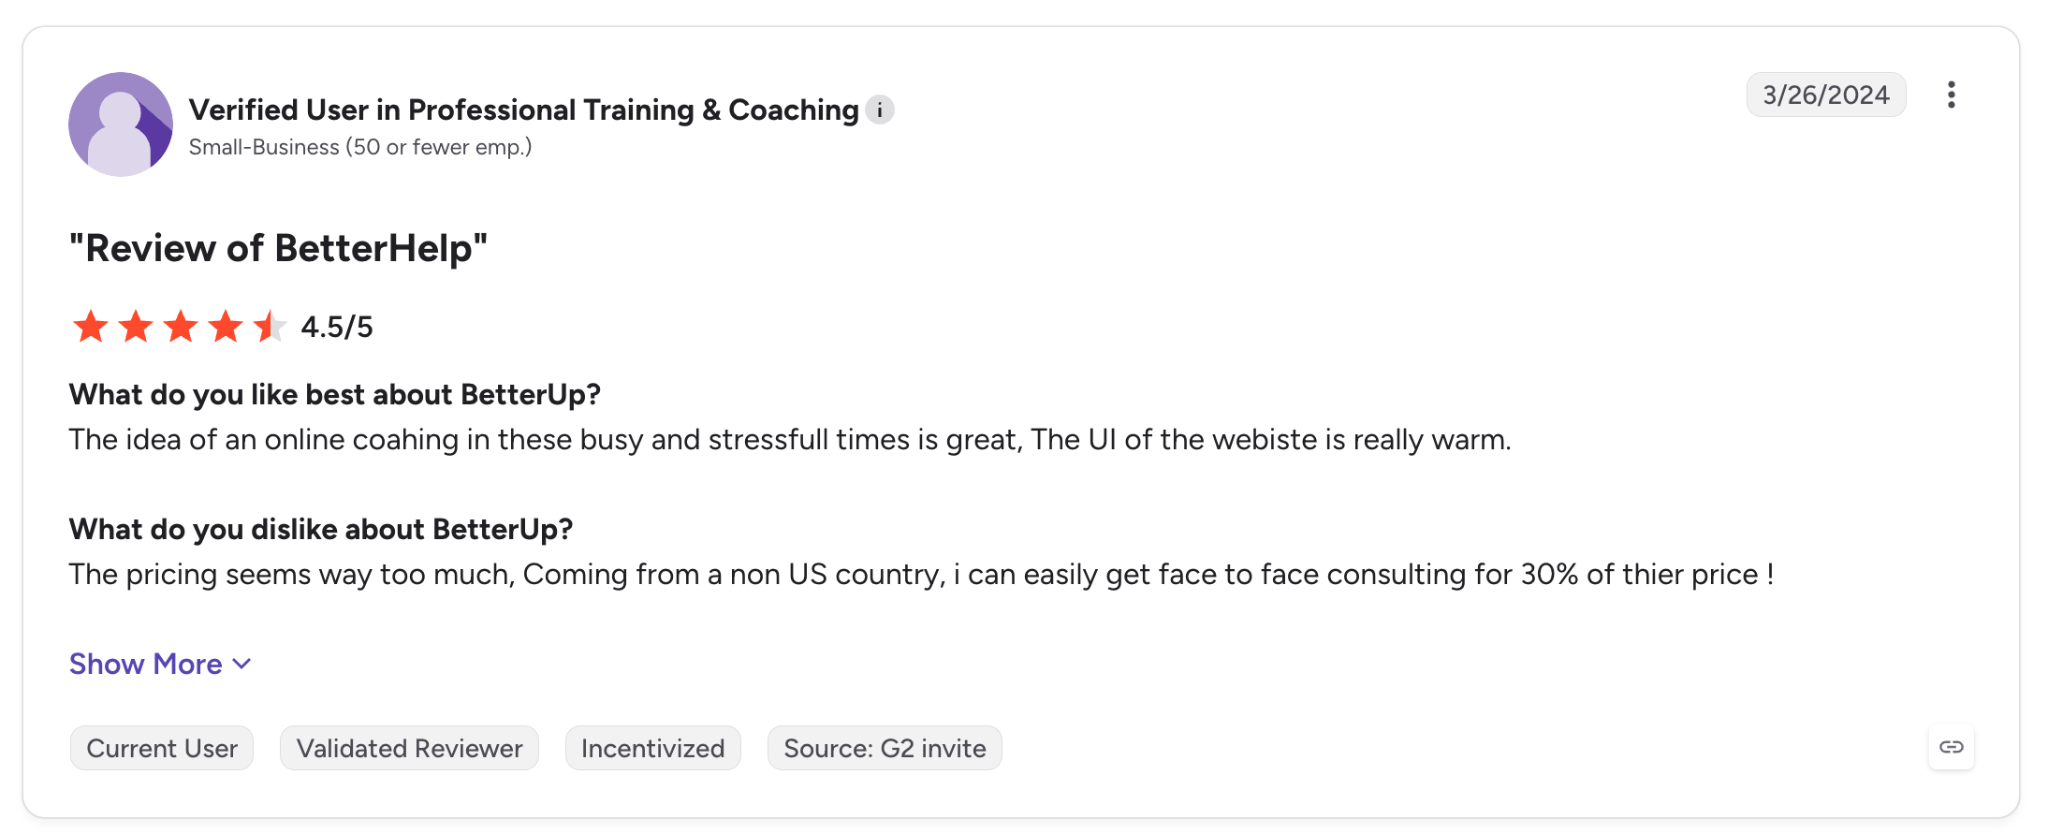The height and width of the screenshot is (835, 2048).
Task: Open the three-dot more options menu
Action: pyautogui.click(x=1950, y=95)
